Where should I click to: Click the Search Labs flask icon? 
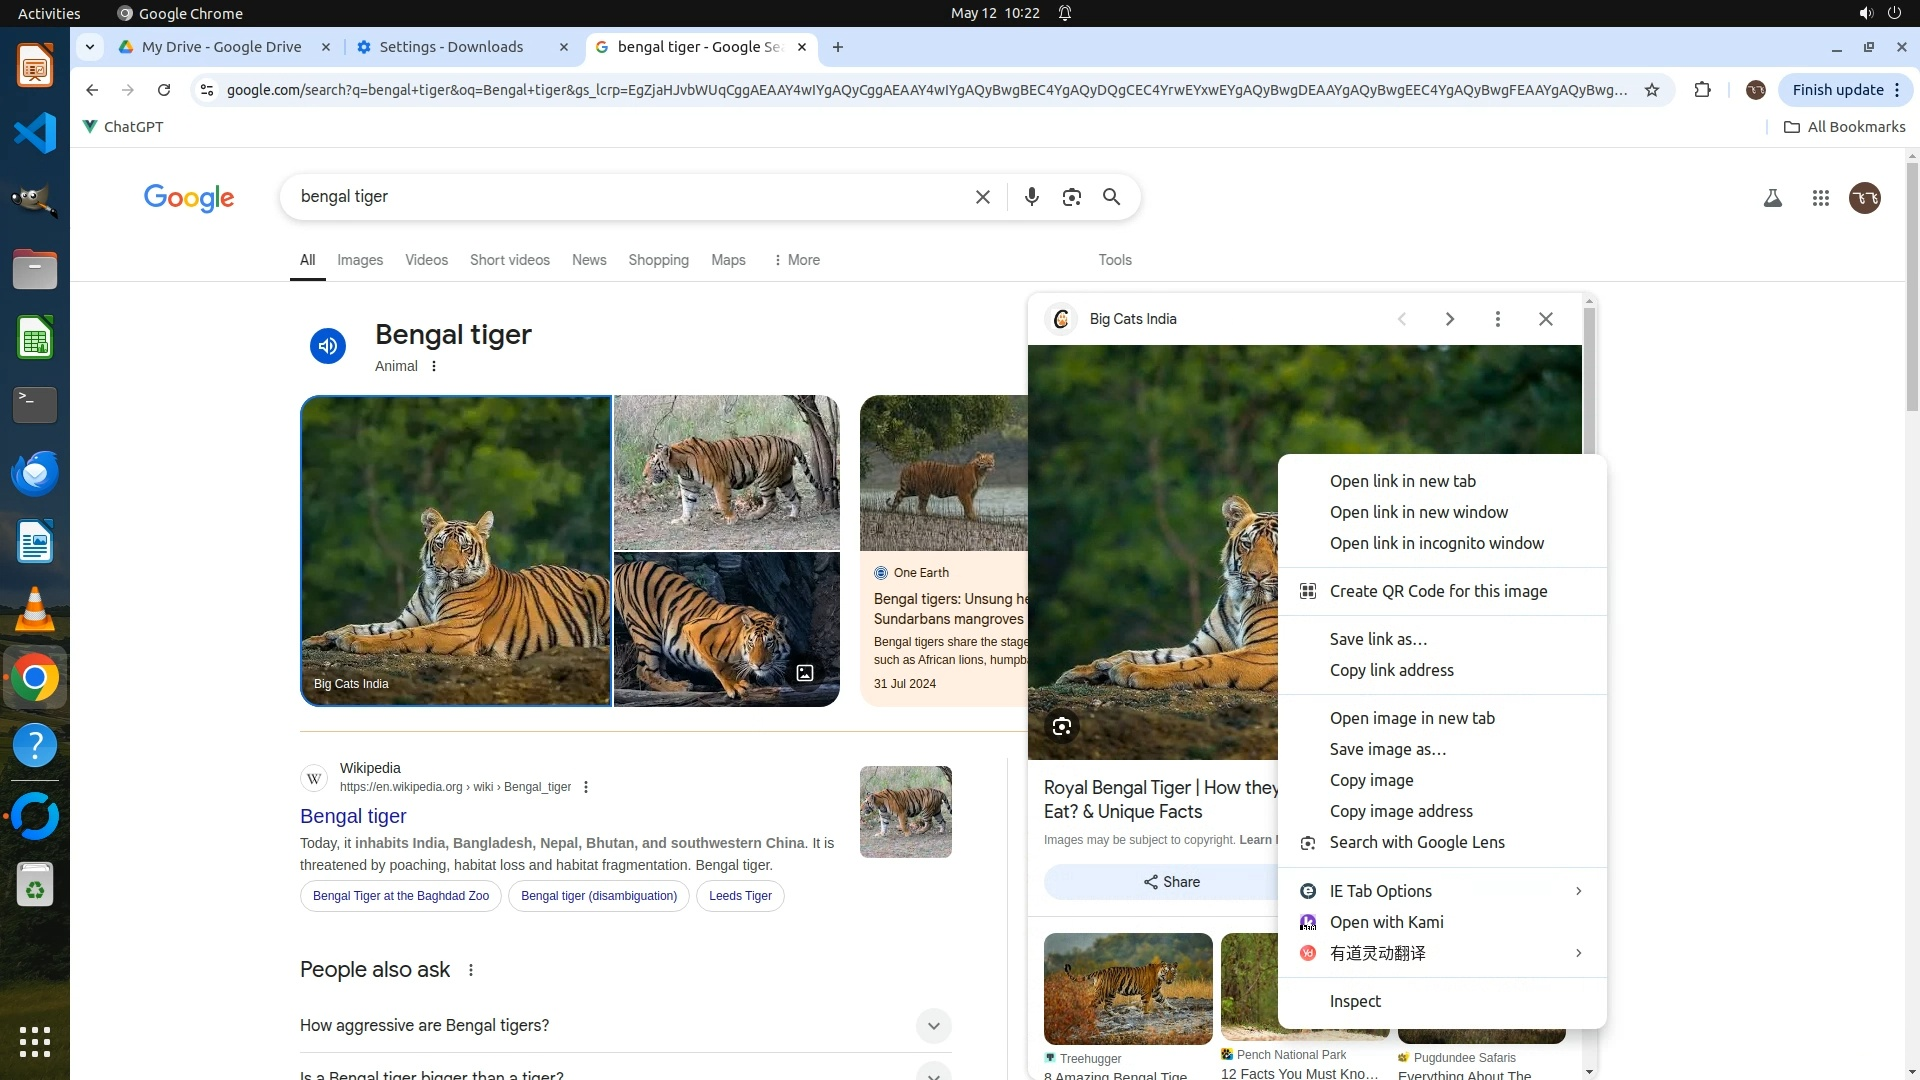[x=1772, y=198]
